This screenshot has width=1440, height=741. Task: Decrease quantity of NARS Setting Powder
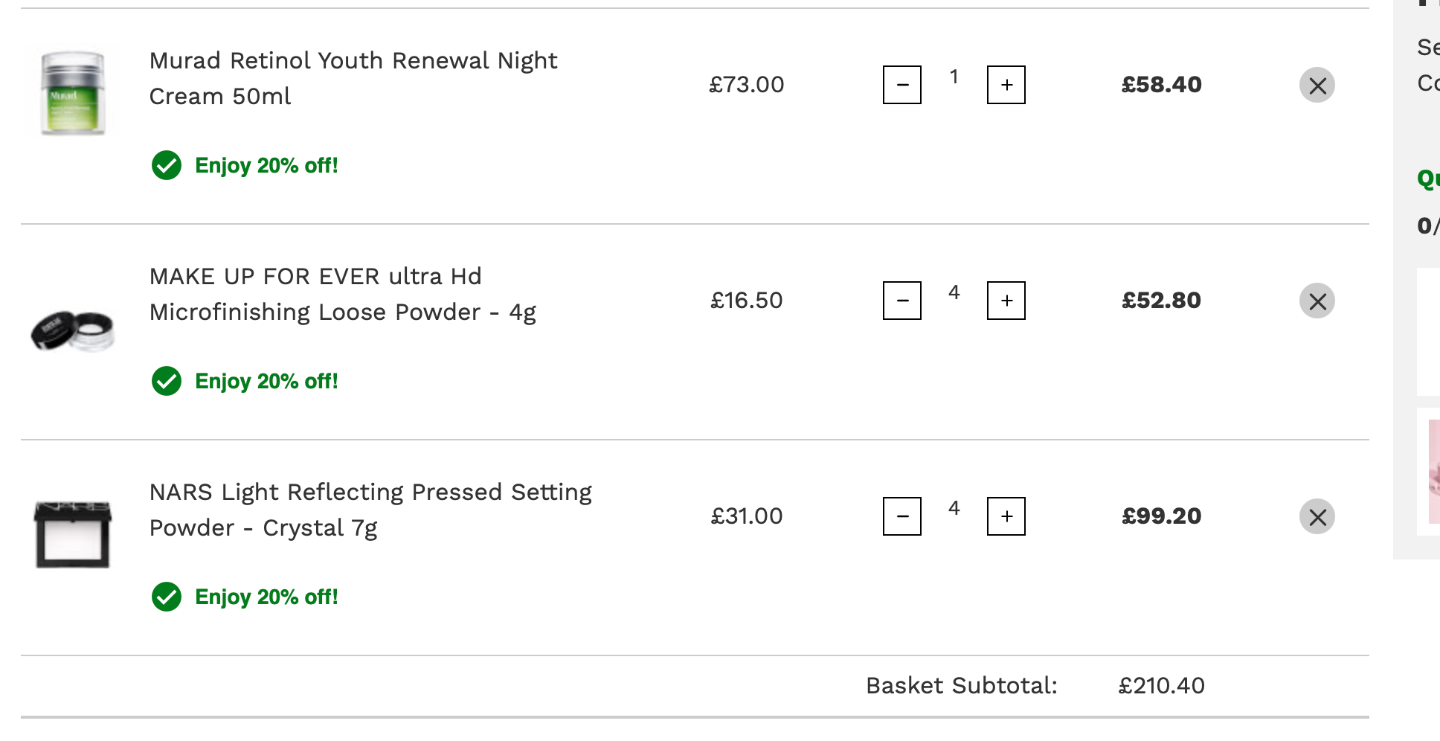point(902,517)
